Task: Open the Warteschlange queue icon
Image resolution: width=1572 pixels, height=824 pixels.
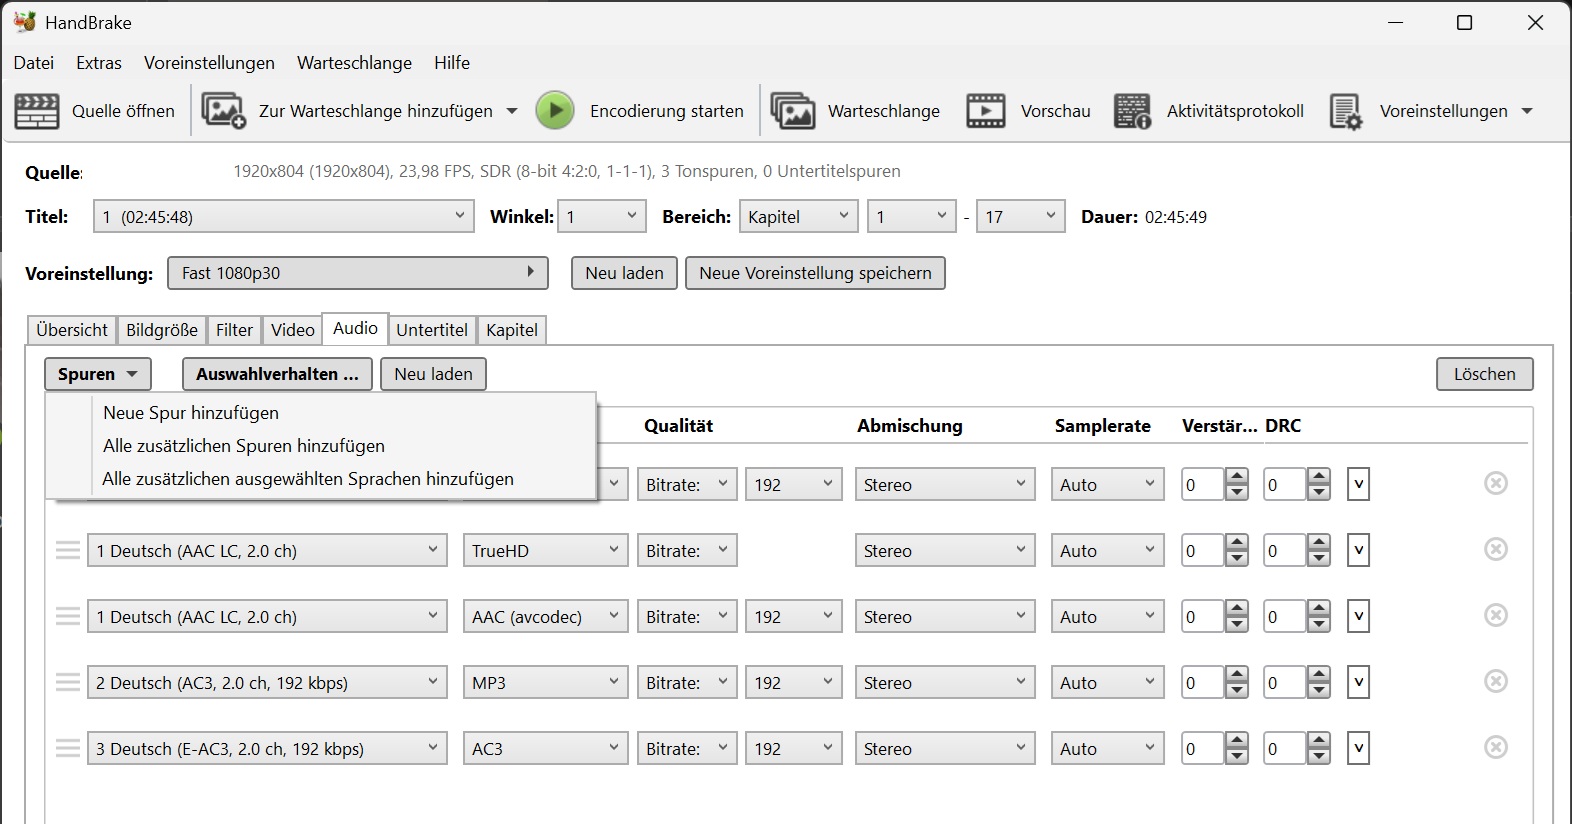Action: [793, 111]
